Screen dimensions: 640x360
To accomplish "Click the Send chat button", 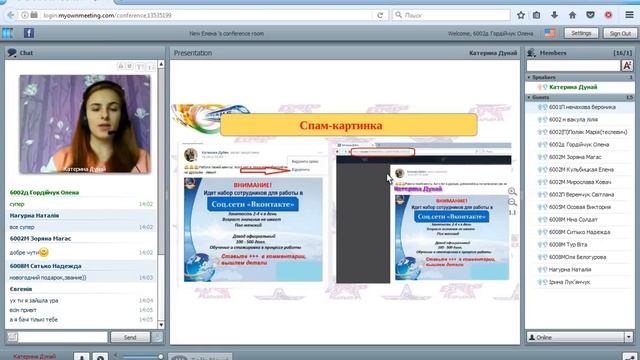I will [x=130, y=337].
